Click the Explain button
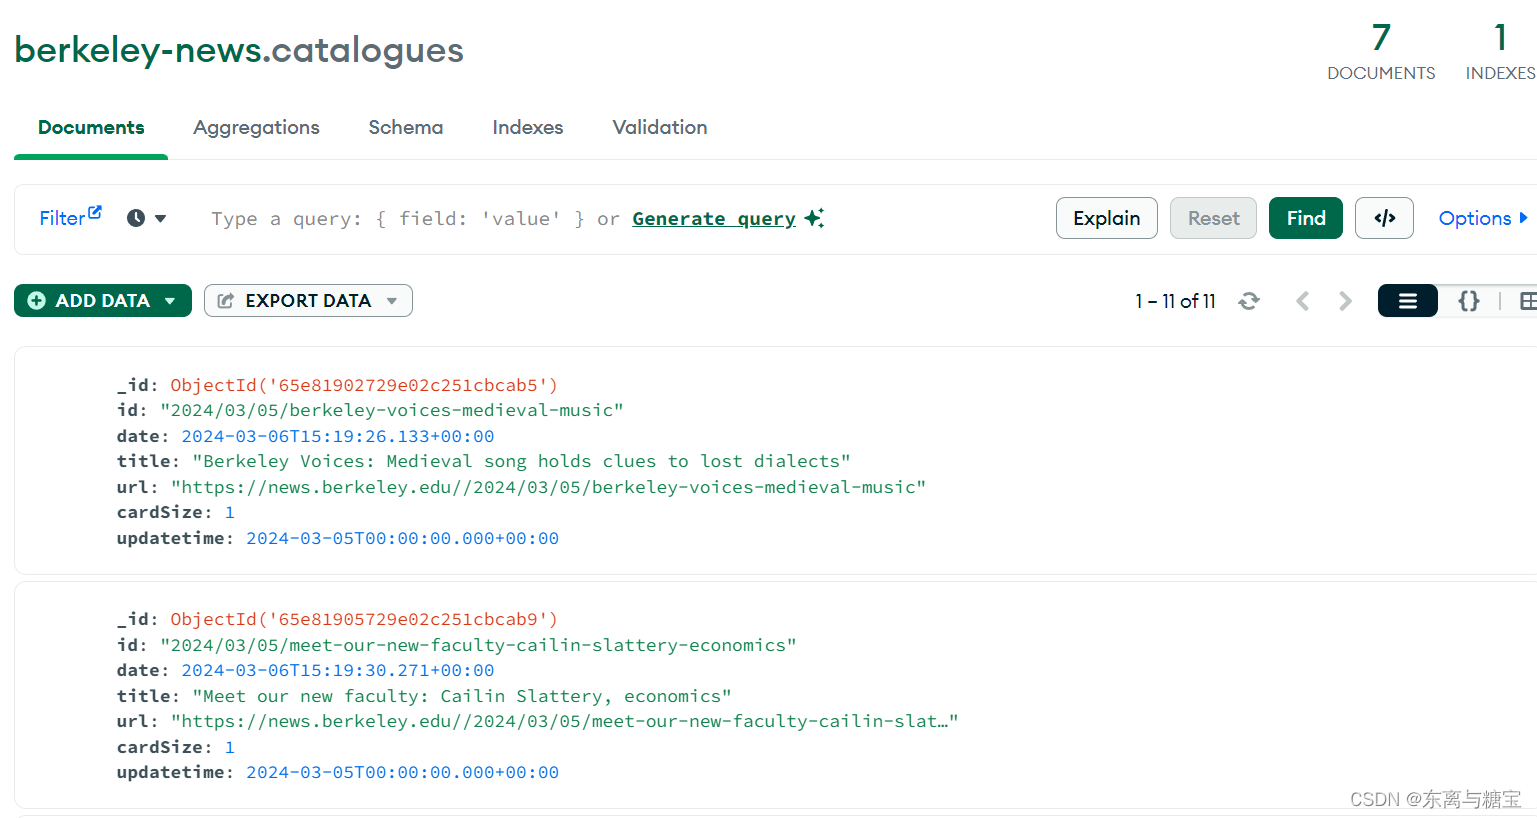 [x=1106, y=218]
